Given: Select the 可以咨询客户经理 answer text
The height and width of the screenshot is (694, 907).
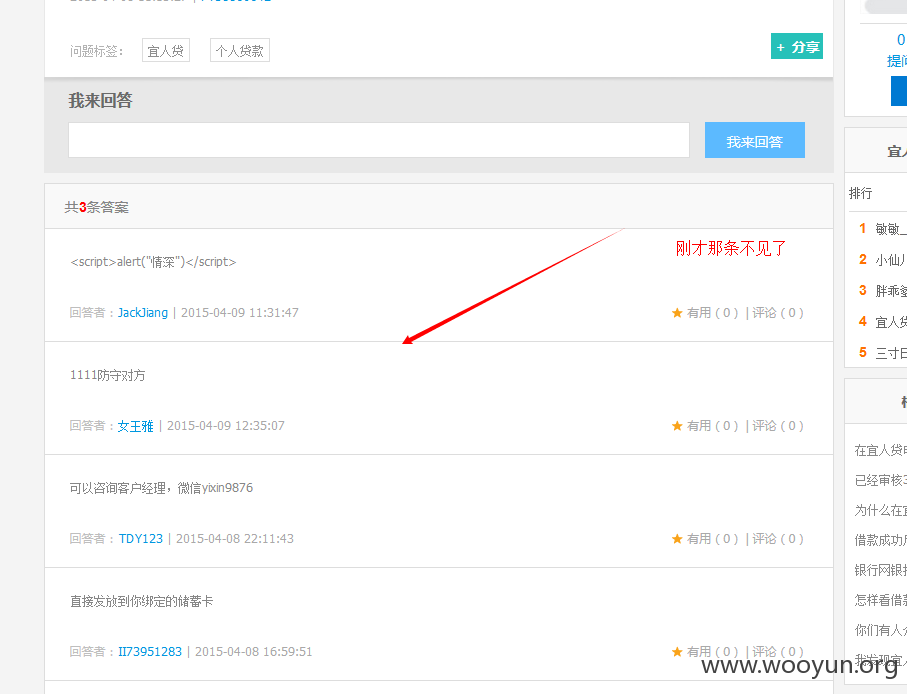Looking at the screenshot, I should pos(161,488).
